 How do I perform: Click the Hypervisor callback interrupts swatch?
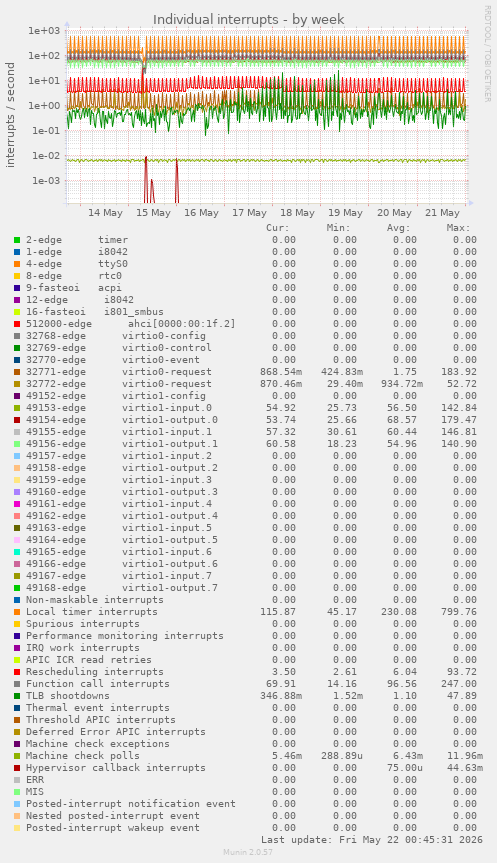click(17, 768)
